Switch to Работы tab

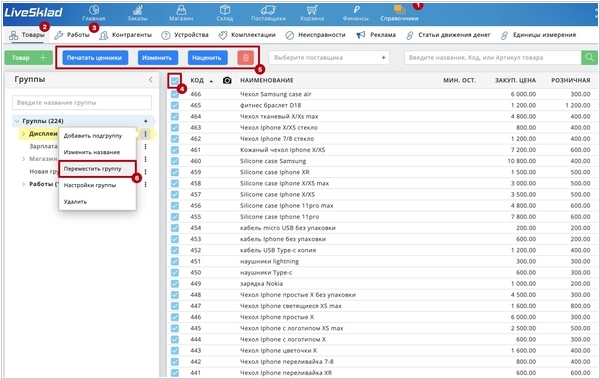(x=72, y=35)
